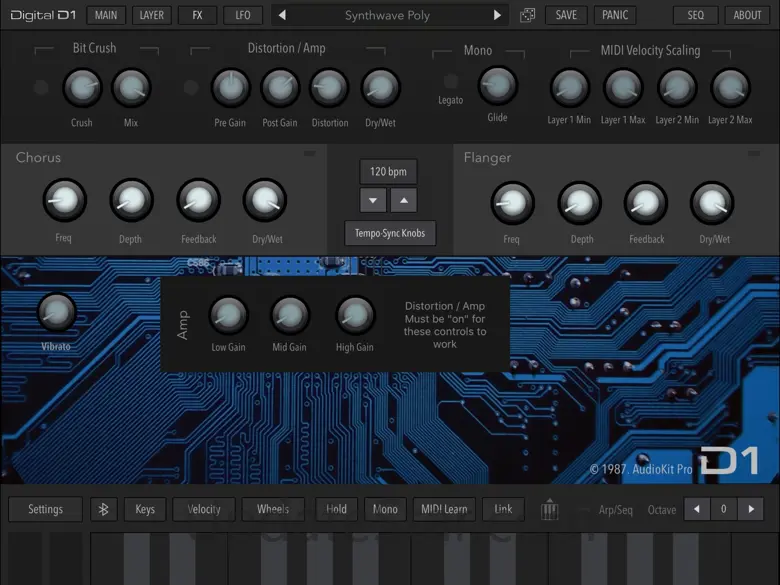Click the Layer 2 Min knob

point(677,88)
